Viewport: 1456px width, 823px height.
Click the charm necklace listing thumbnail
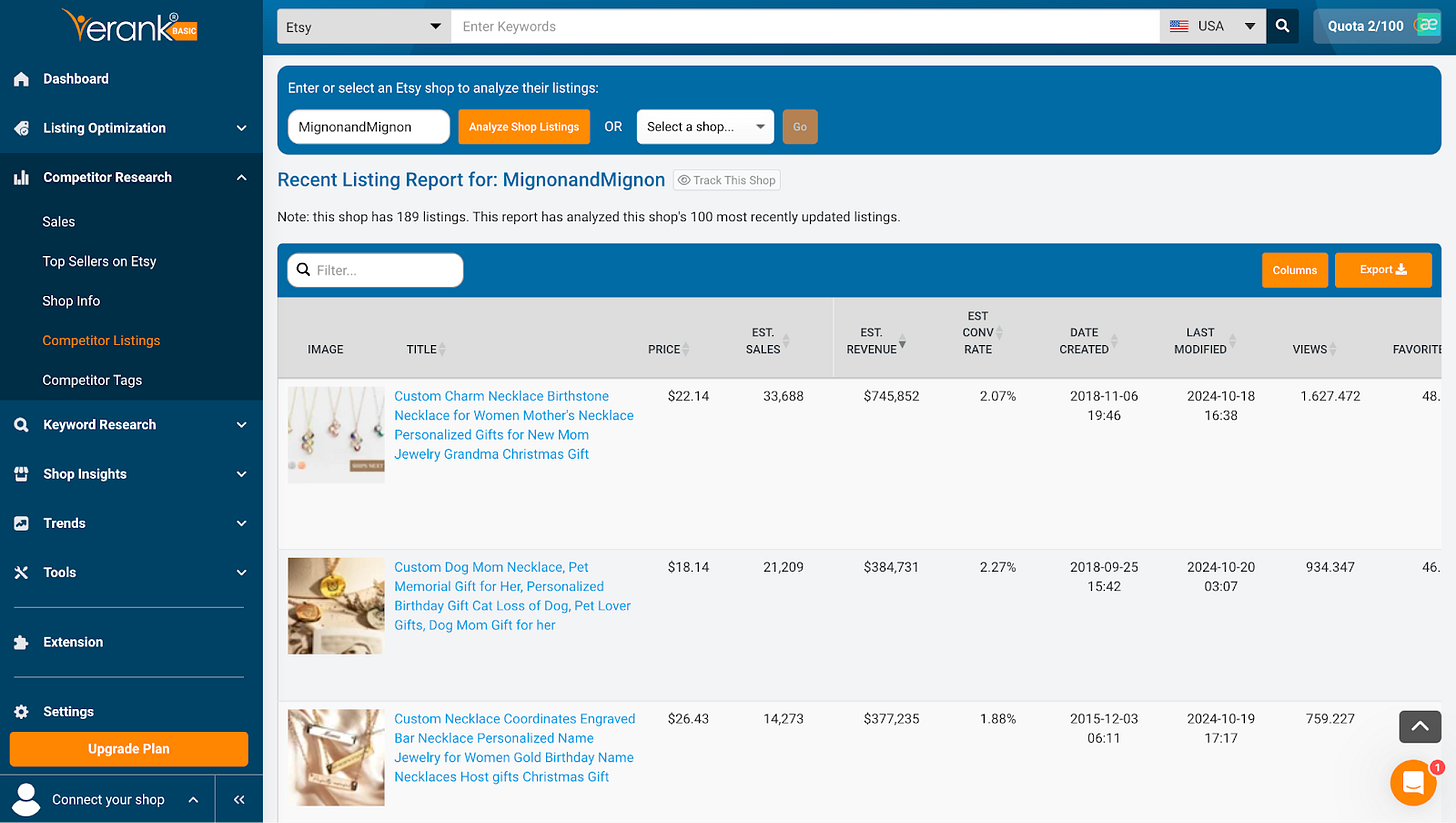tap(336, 435)
